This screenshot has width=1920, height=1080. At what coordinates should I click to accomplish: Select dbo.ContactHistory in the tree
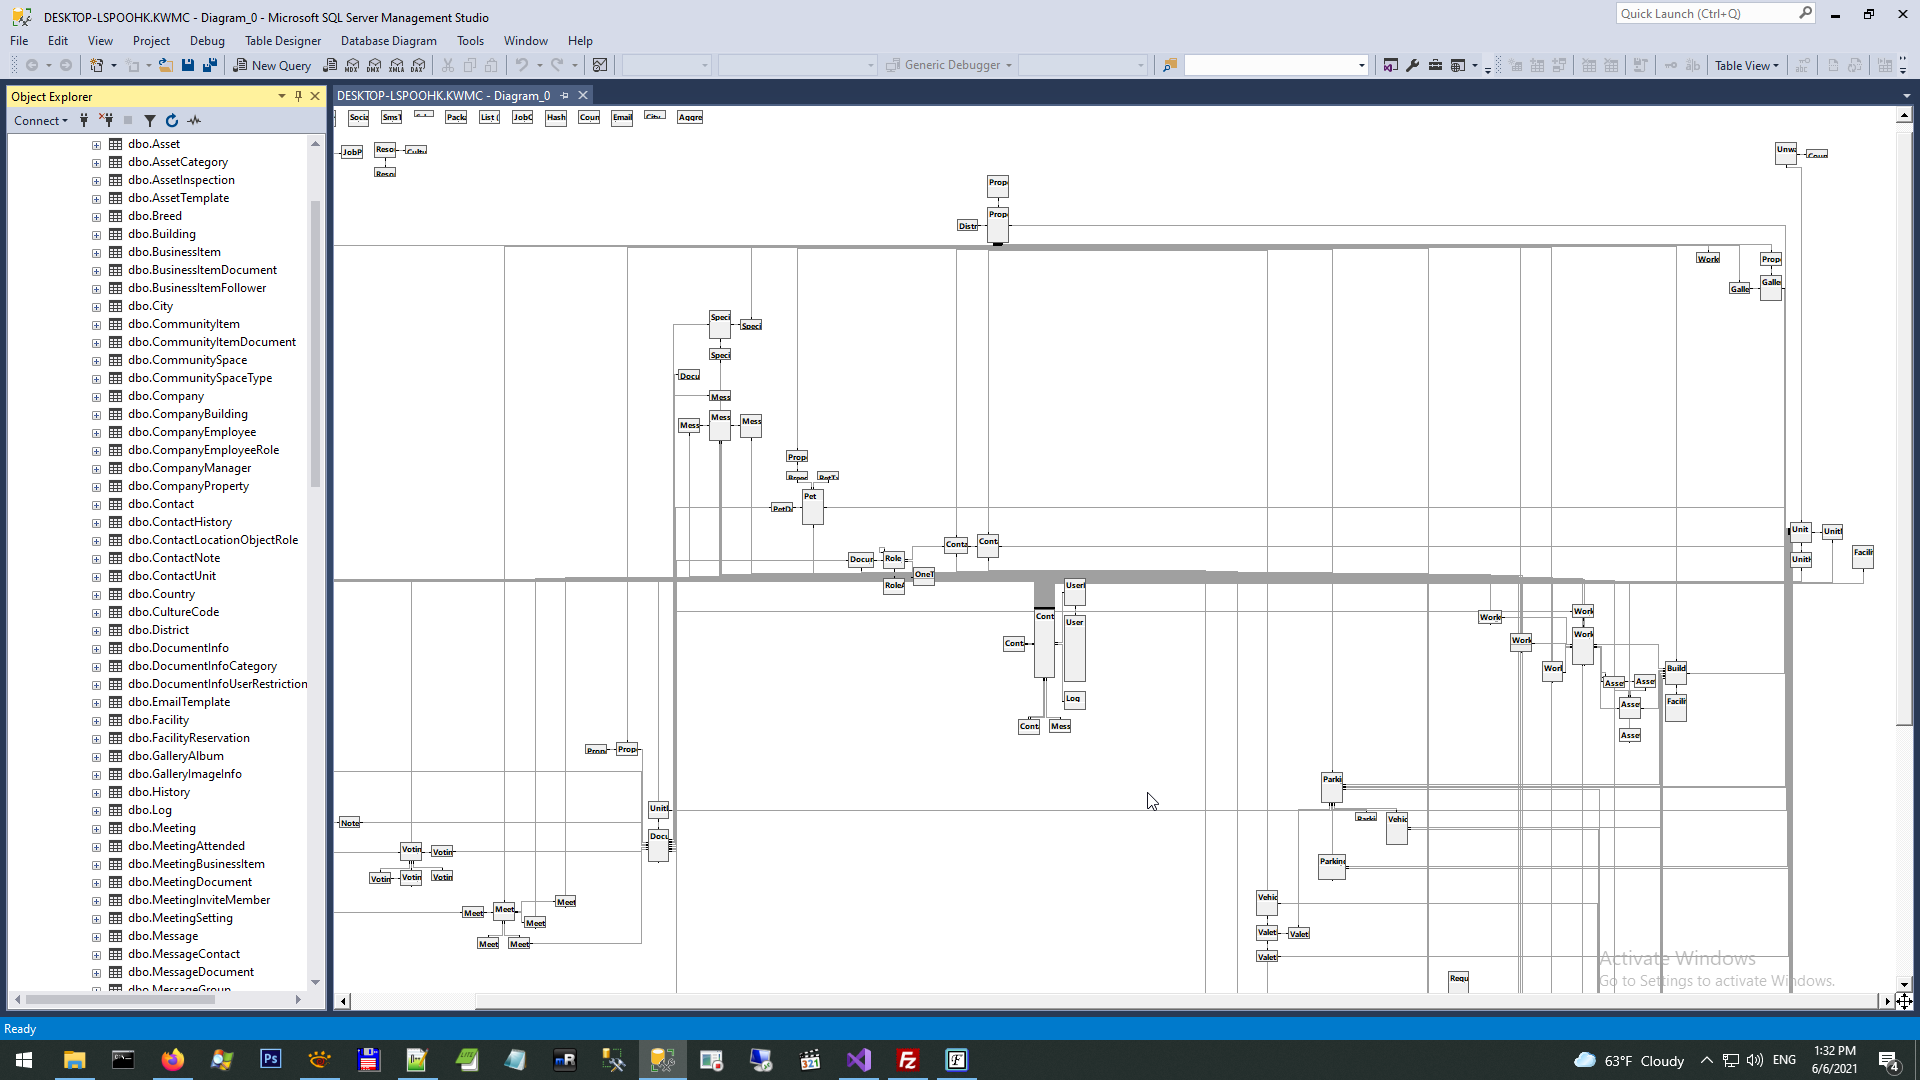point(180,522)
